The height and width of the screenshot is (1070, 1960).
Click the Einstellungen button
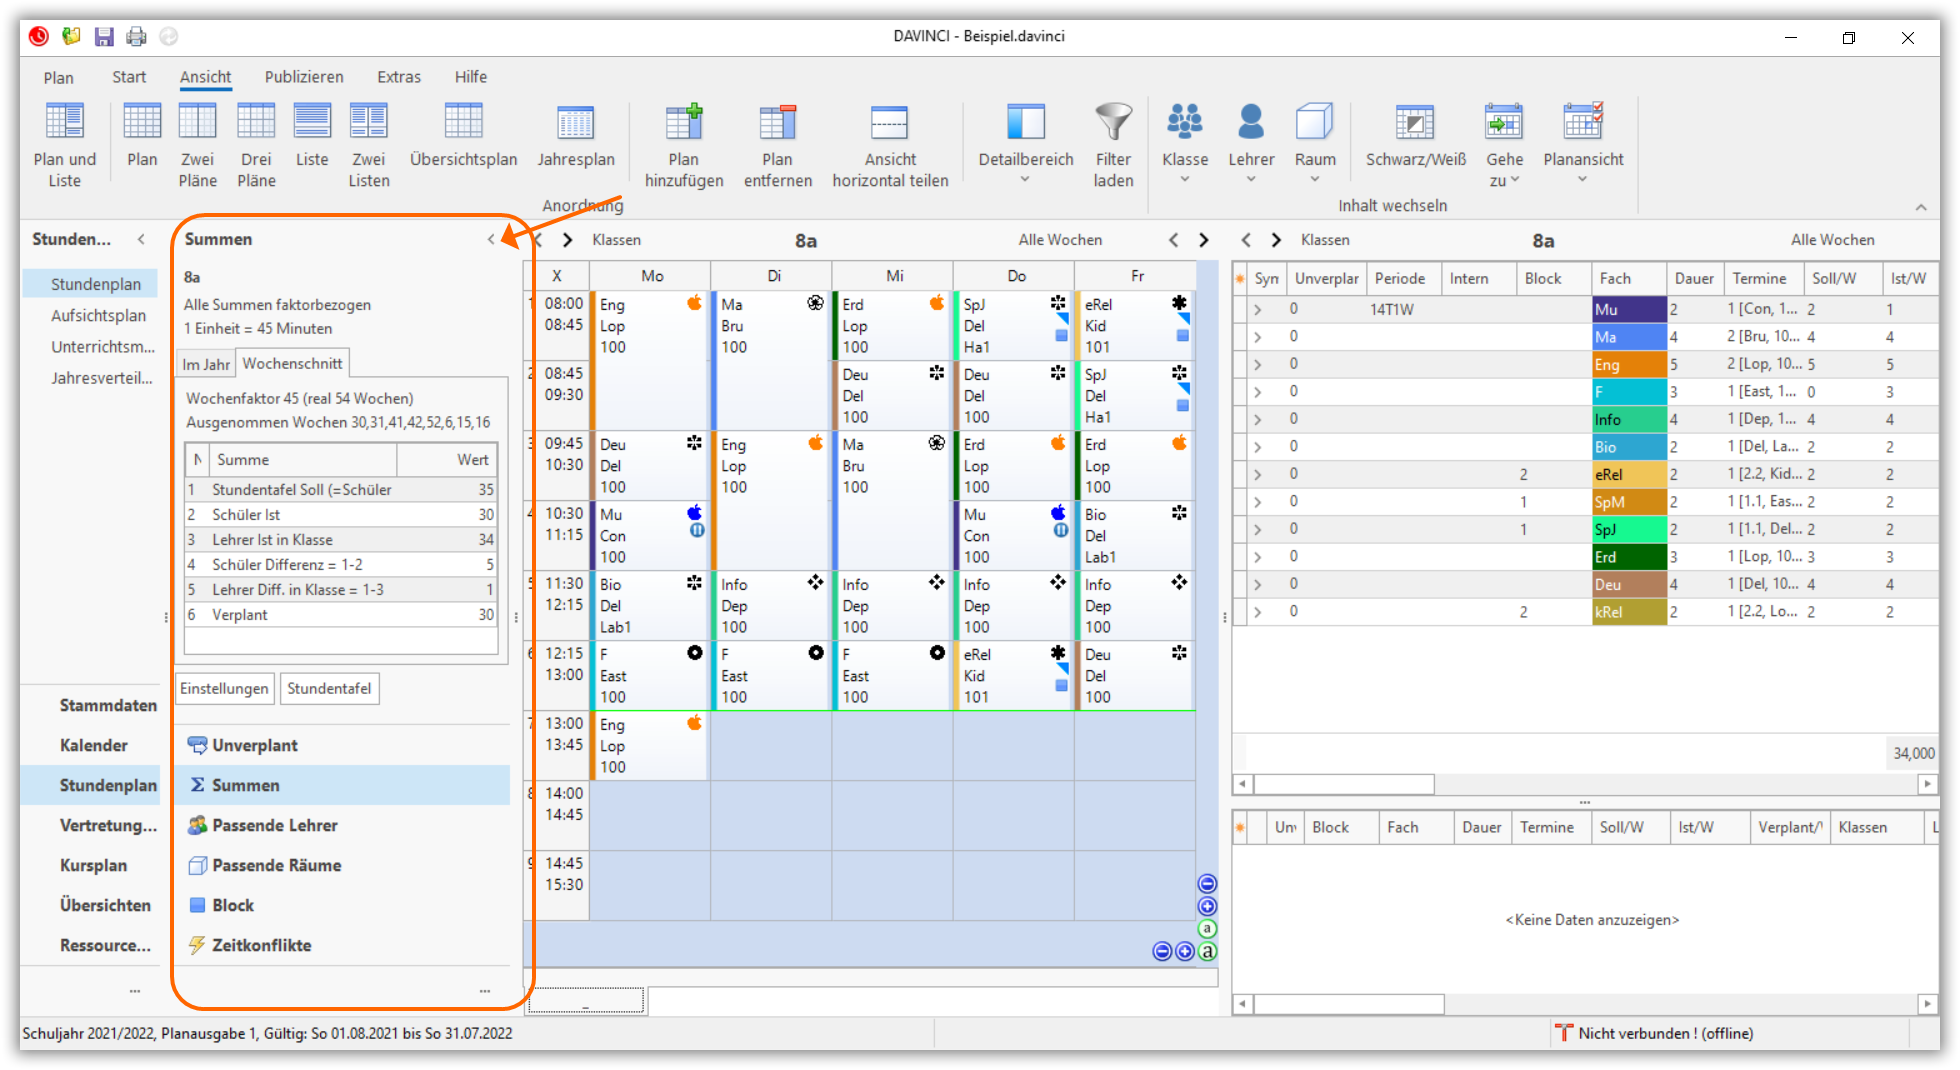(224, 689)
